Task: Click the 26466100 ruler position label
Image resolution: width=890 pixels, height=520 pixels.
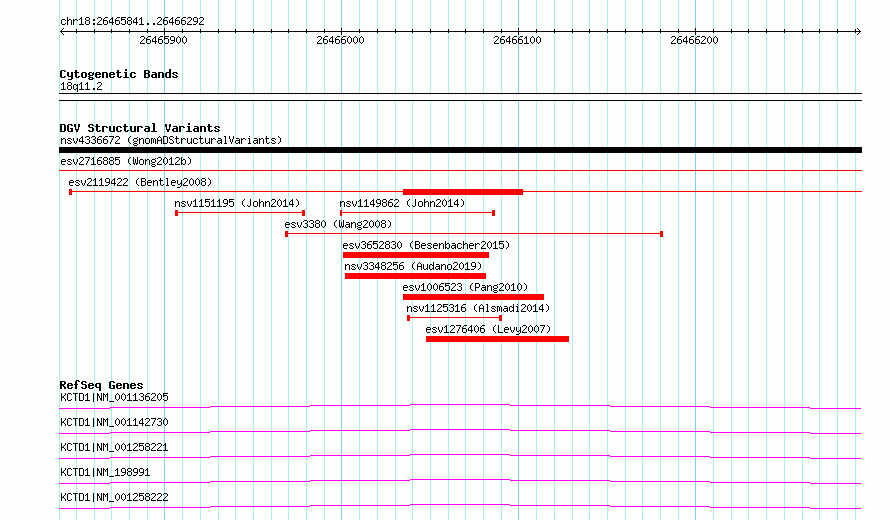Action: 517,40
